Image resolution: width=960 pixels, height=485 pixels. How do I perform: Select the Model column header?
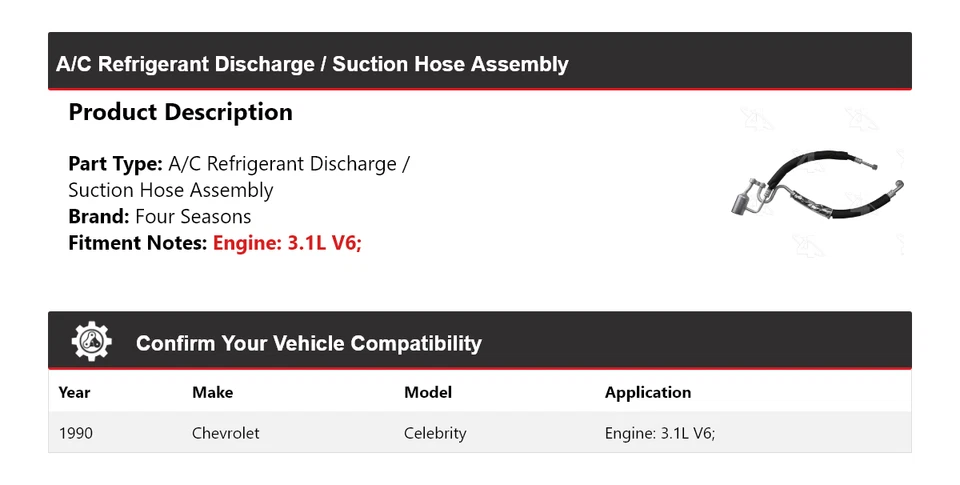coord(427,392)
